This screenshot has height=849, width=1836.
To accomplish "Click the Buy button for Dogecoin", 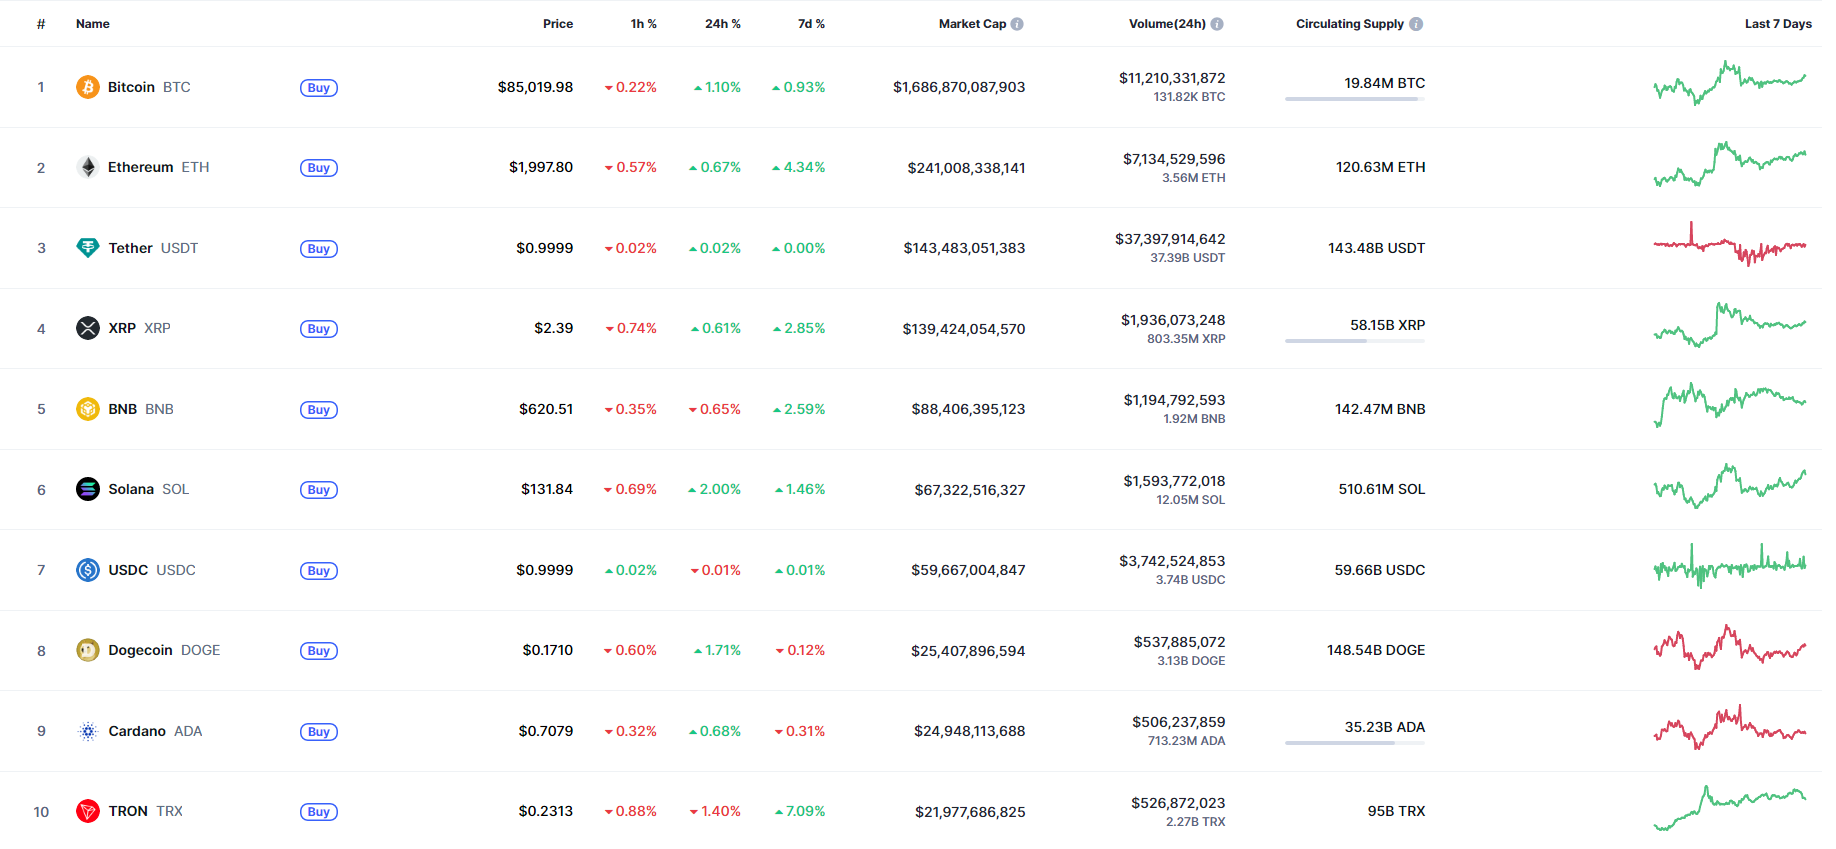I will [x=319, y=651].
